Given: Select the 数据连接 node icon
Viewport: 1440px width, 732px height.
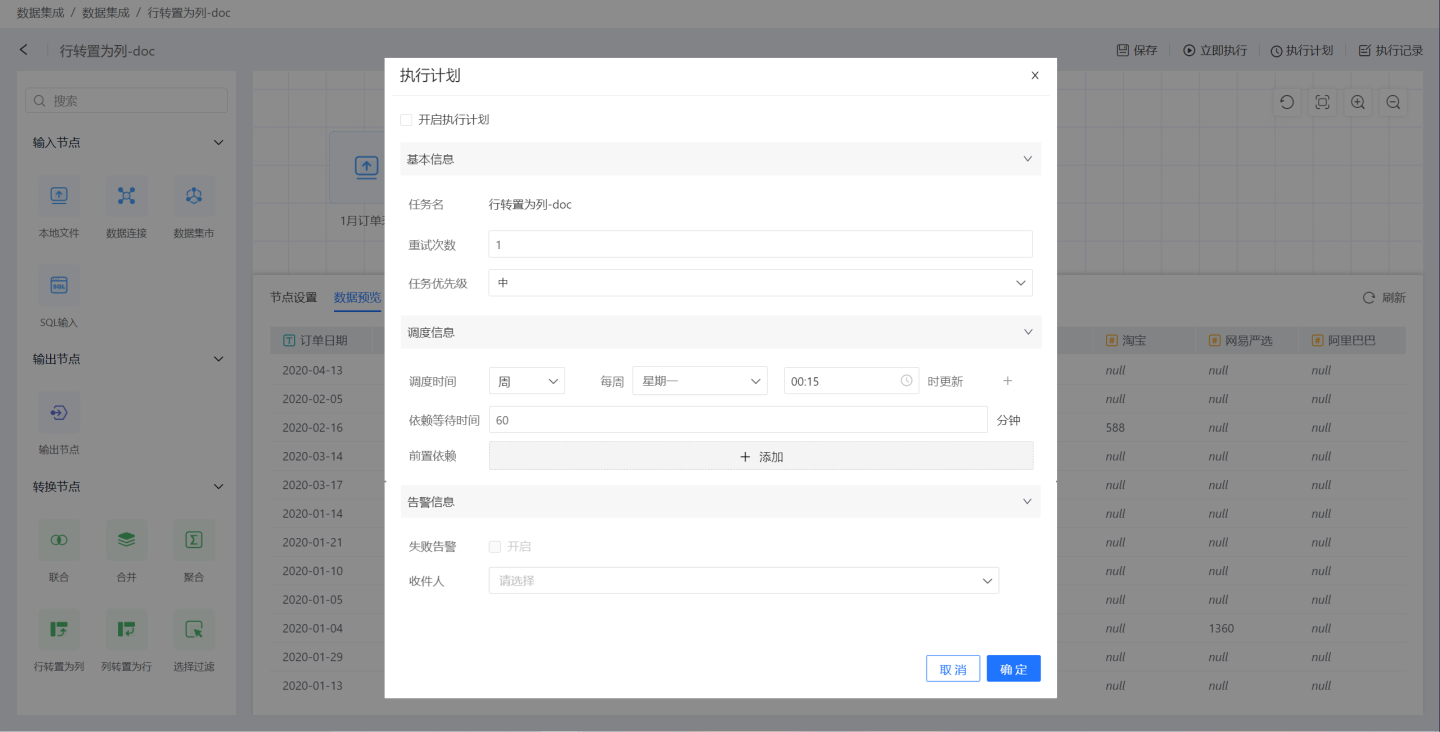Looking at the screenshot, I should (x=126, y=196).
